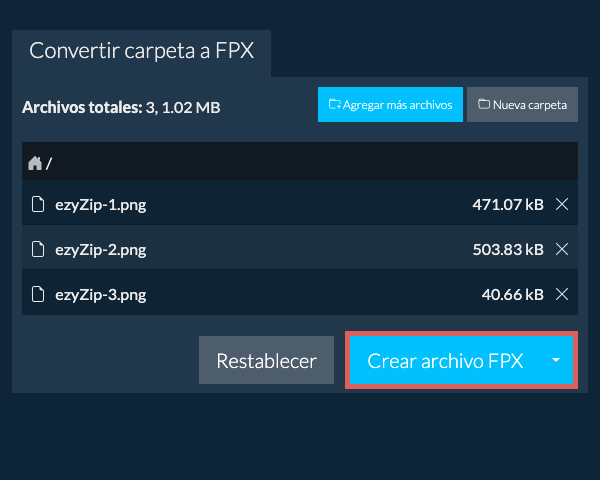This screenshot has width=600, height=480.
Task: Click the Crear archivo FPX button
Action: point(445,361)
